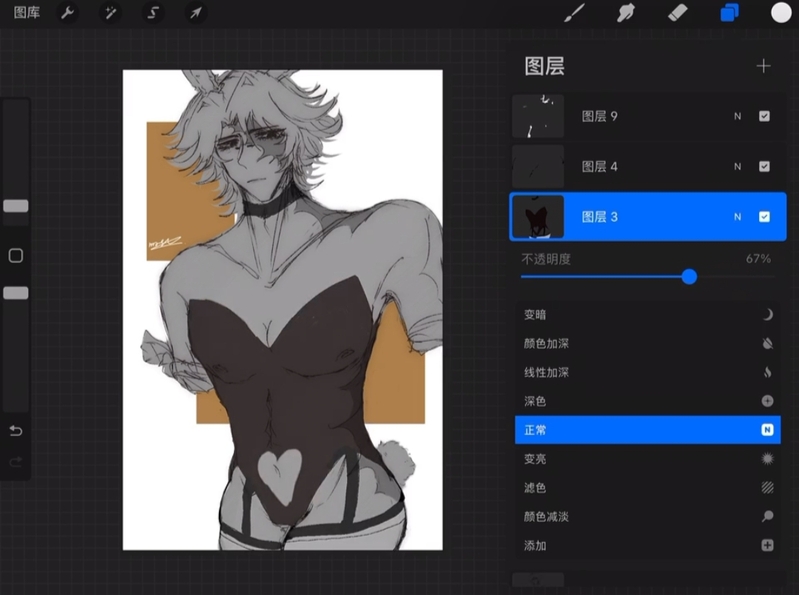
Task: Choose 正常 blend mode
Action: (x=648, y=430)
